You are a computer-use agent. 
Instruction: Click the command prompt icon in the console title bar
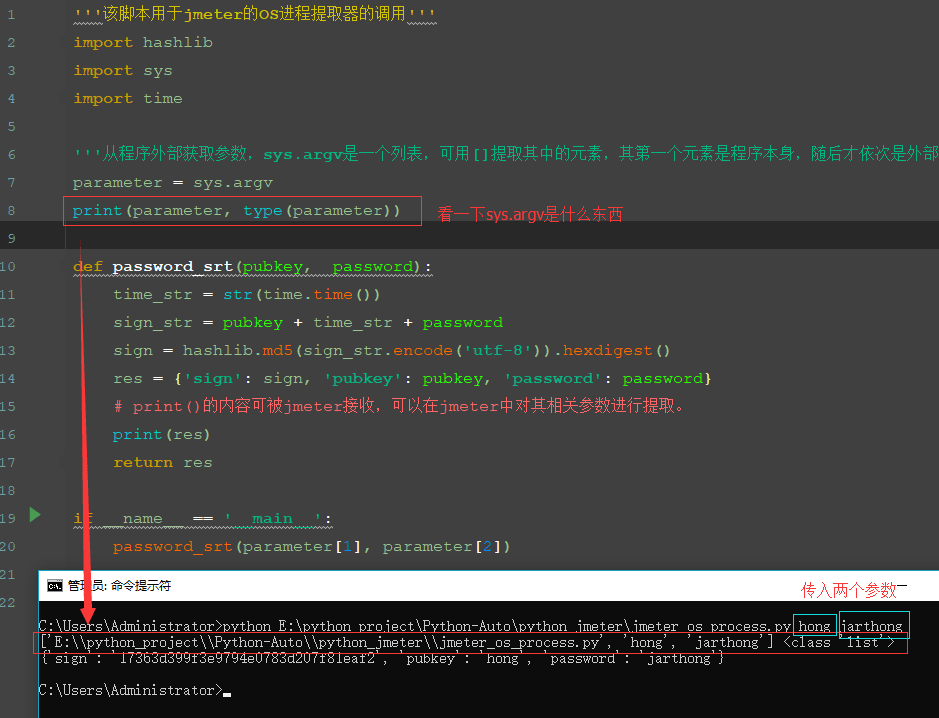tap(55, 586)
